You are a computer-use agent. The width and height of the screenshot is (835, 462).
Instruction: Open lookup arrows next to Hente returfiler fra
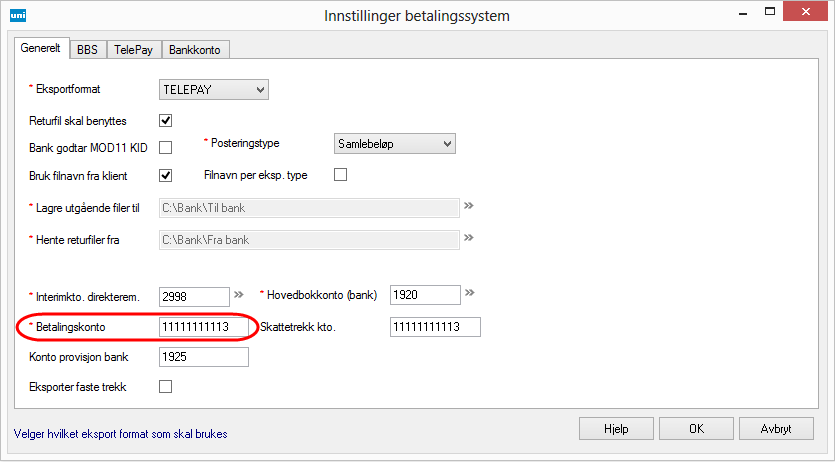[467, 239]
